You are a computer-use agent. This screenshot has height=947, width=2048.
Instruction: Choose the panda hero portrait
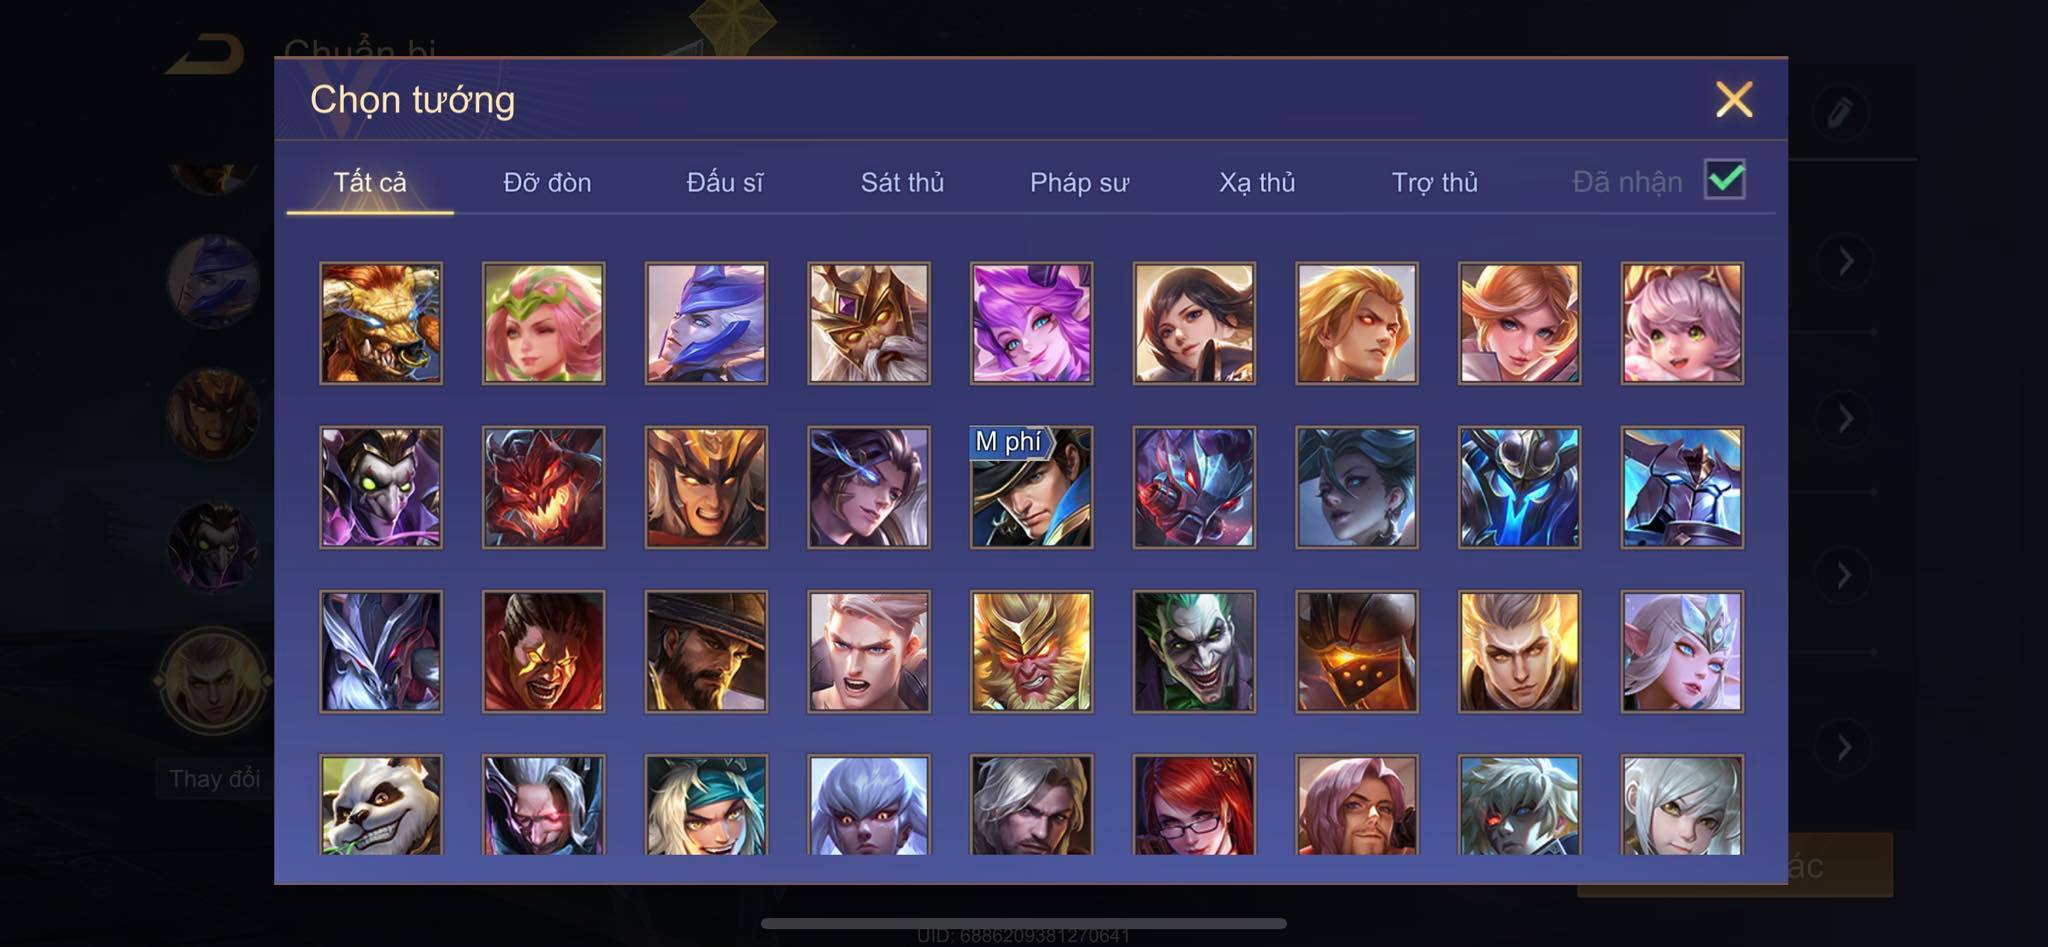[381, 805]
